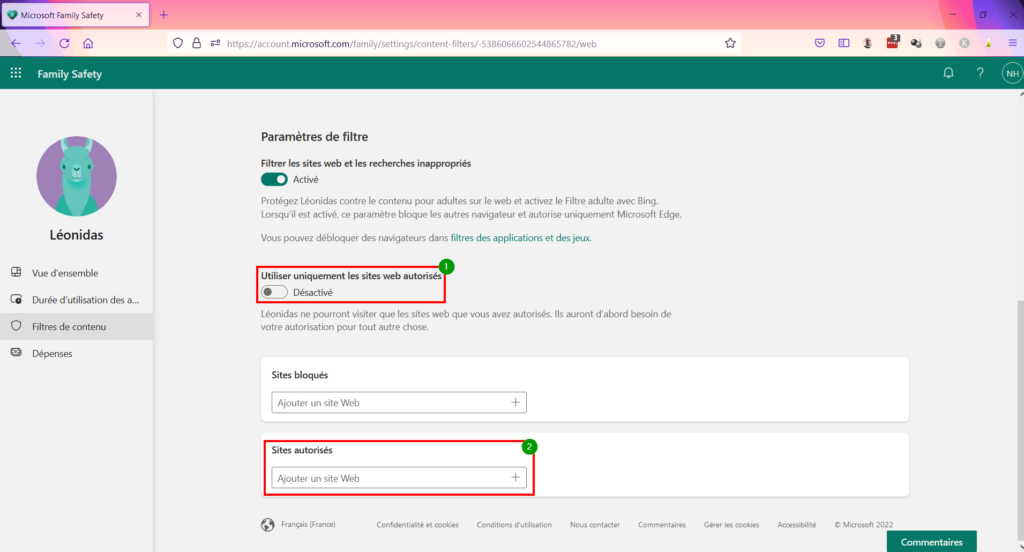Click the Pocket save icon
The width and height of the screenshot is (1024, 552).
point(820,43)
